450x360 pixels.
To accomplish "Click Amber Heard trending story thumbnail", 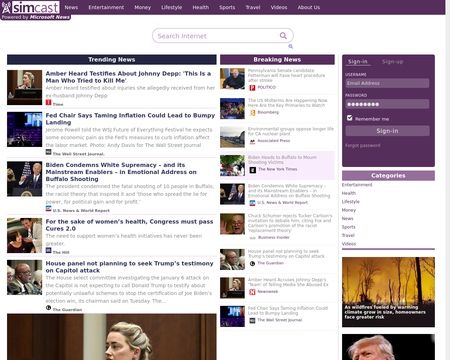I will point(25,87).
